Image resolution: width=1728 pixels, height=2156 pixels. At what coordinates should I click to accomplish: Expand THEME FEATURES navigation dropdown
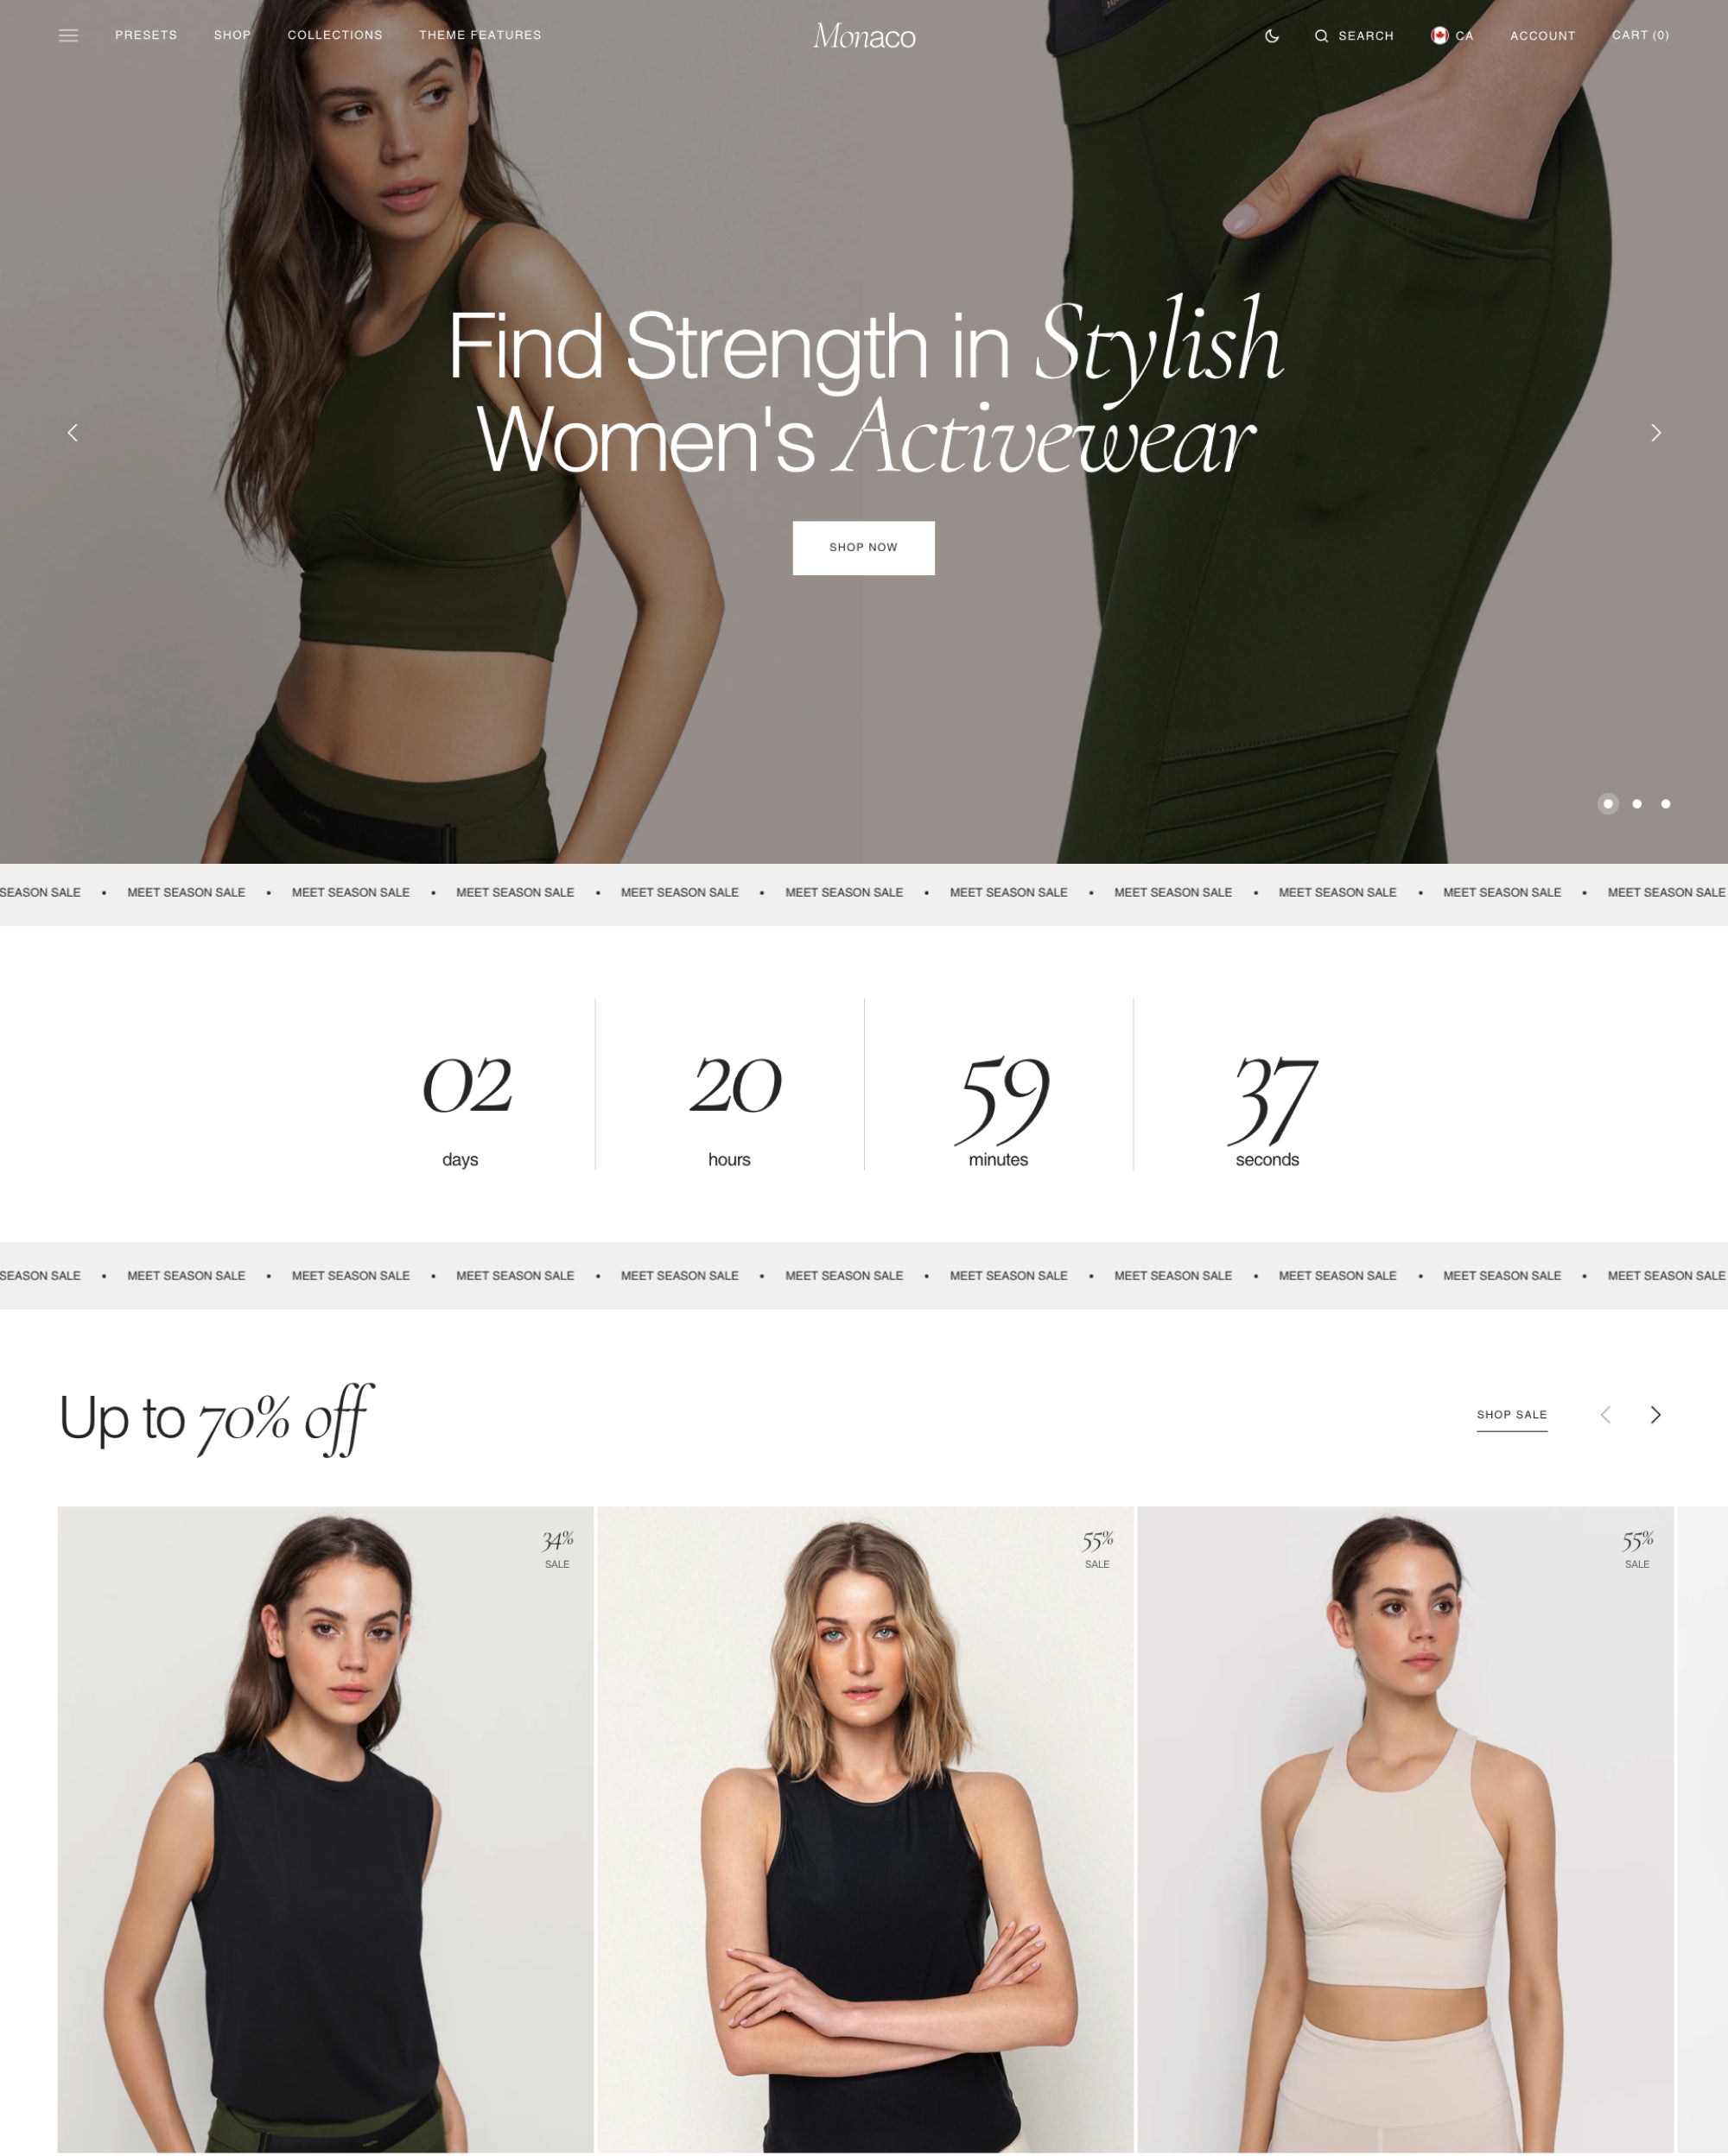[481, 34]
